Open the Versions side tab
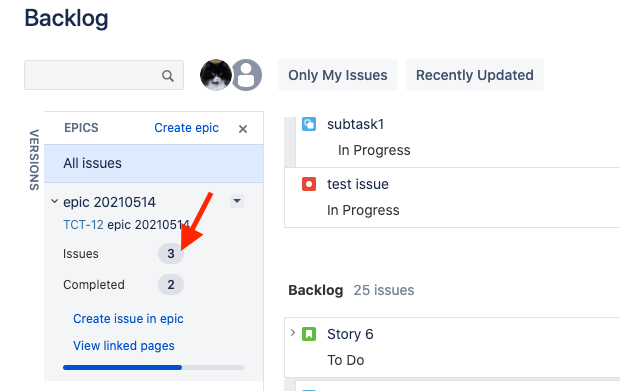Viewport: 620px width, 391px height. pyautogui.click(x=34, y=160)
